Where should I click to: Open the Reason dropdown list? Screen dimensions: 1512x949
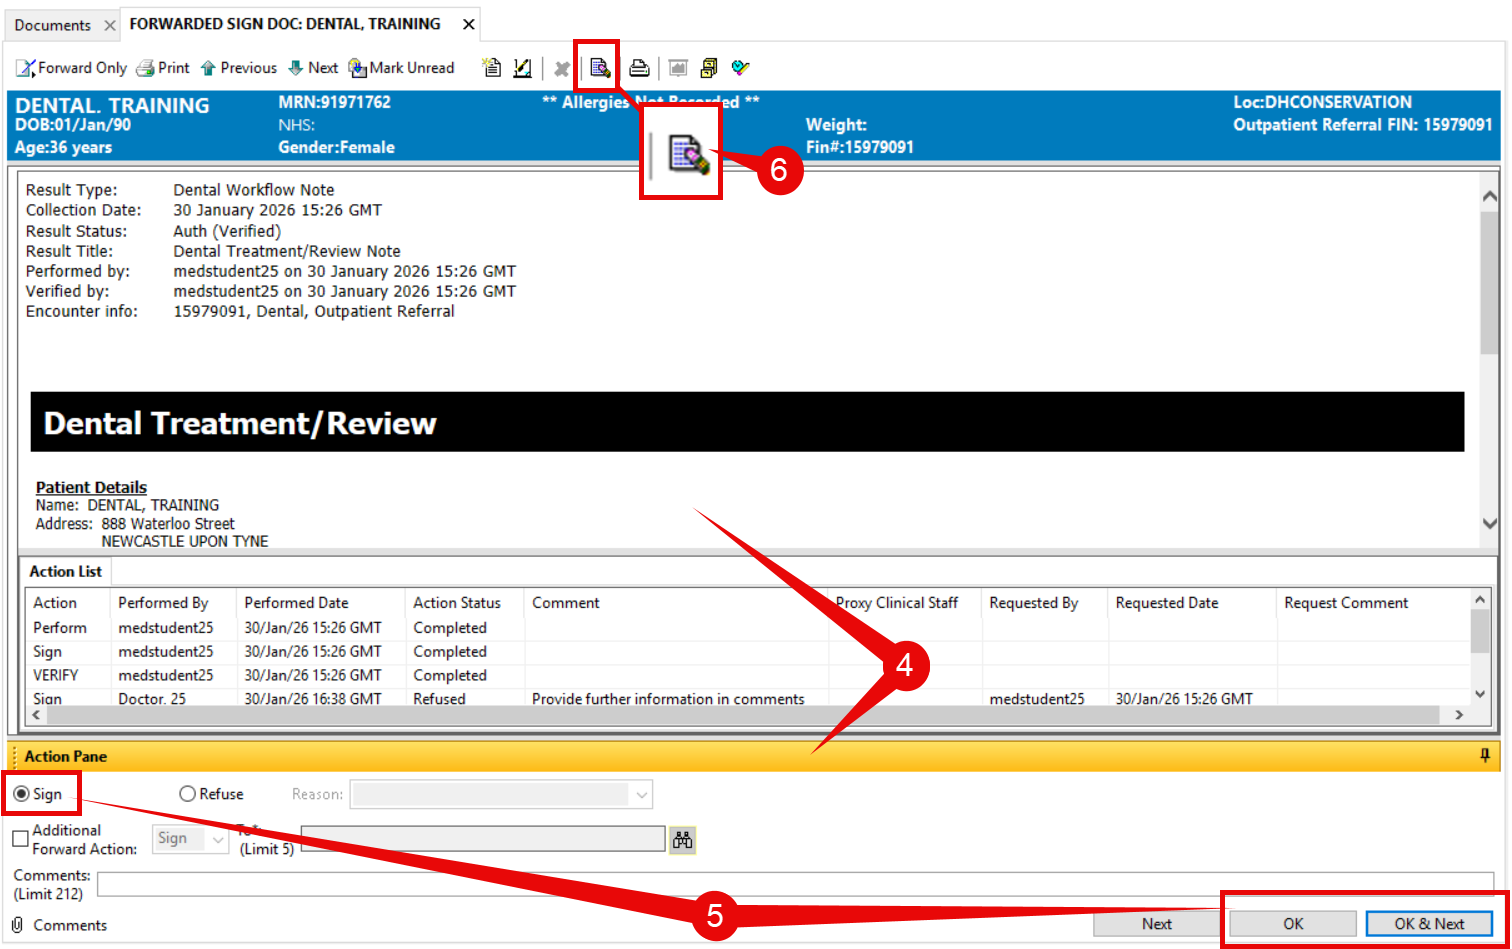point(641,794)
